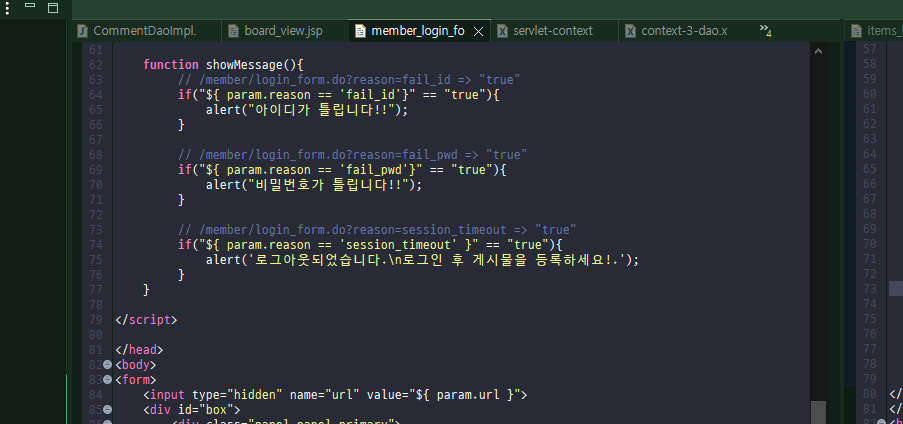The height and width of the screenshot is (424, 903).
Task: Click the JSP file icon on board_view.jsp tab
Action: pyautogui.click(x=233, y=31)
